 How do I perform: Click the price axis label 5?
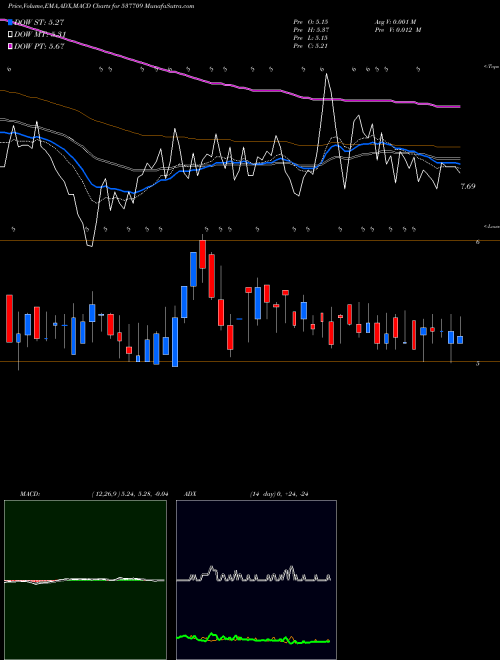pos(477,363)
